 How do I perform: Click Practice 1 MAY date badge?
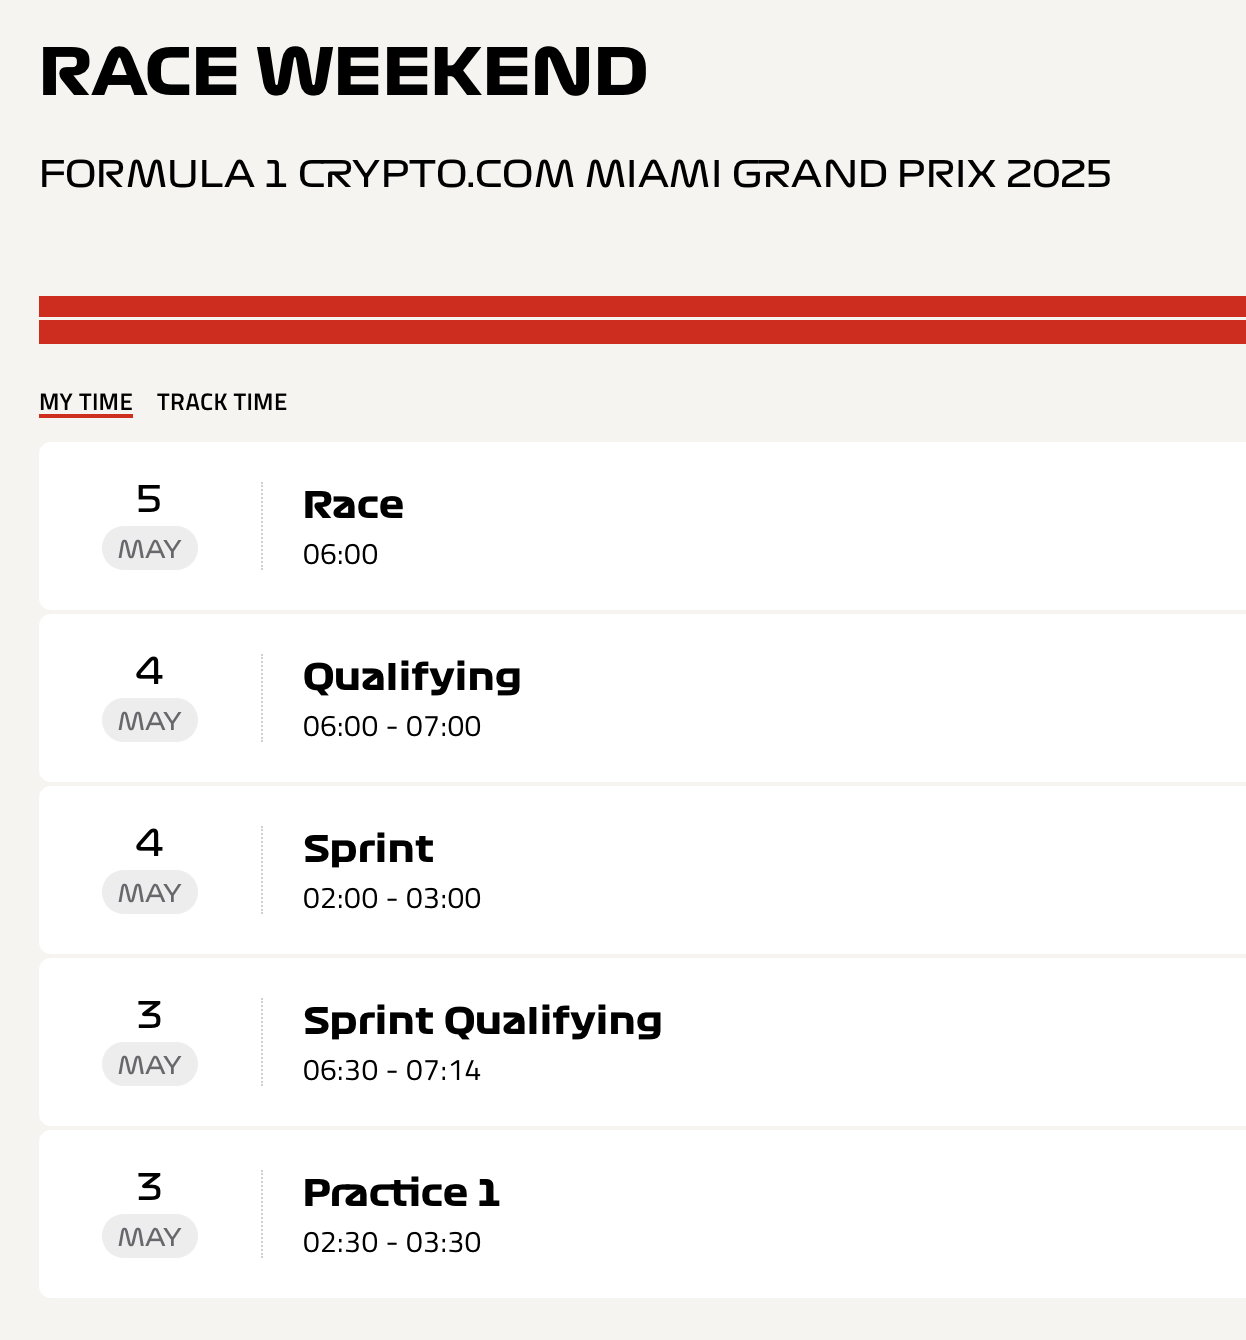pyautogui.click(x=150, y=1236)
